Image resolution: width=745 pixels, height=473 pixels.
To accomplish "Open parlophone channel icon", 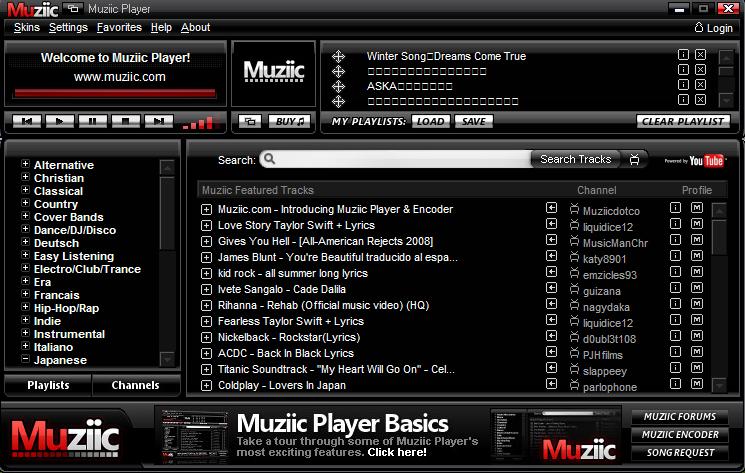I will click(x=574, y=385).
